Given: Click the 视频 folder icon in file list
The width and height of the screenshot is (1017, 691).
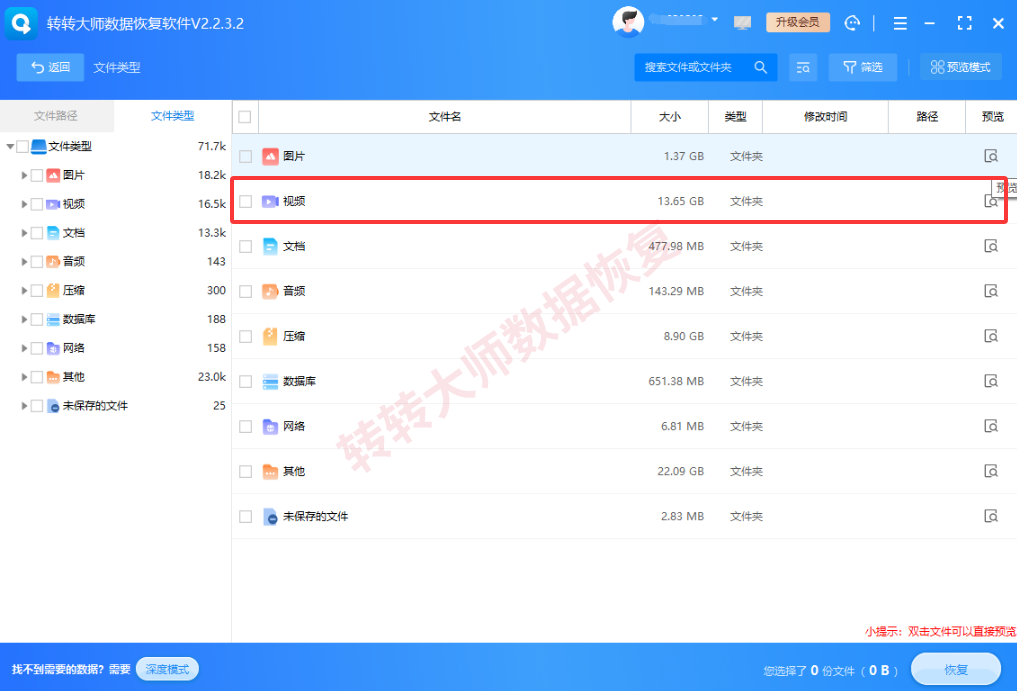Looking at the screenshot, I should click(x=270, y=202).
